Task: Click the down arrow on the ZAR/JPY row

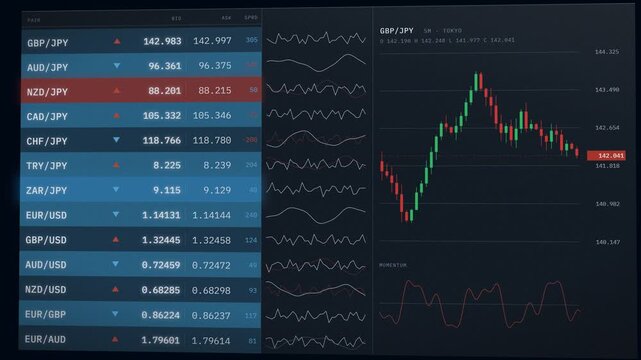Action: (x=116, y=190)
